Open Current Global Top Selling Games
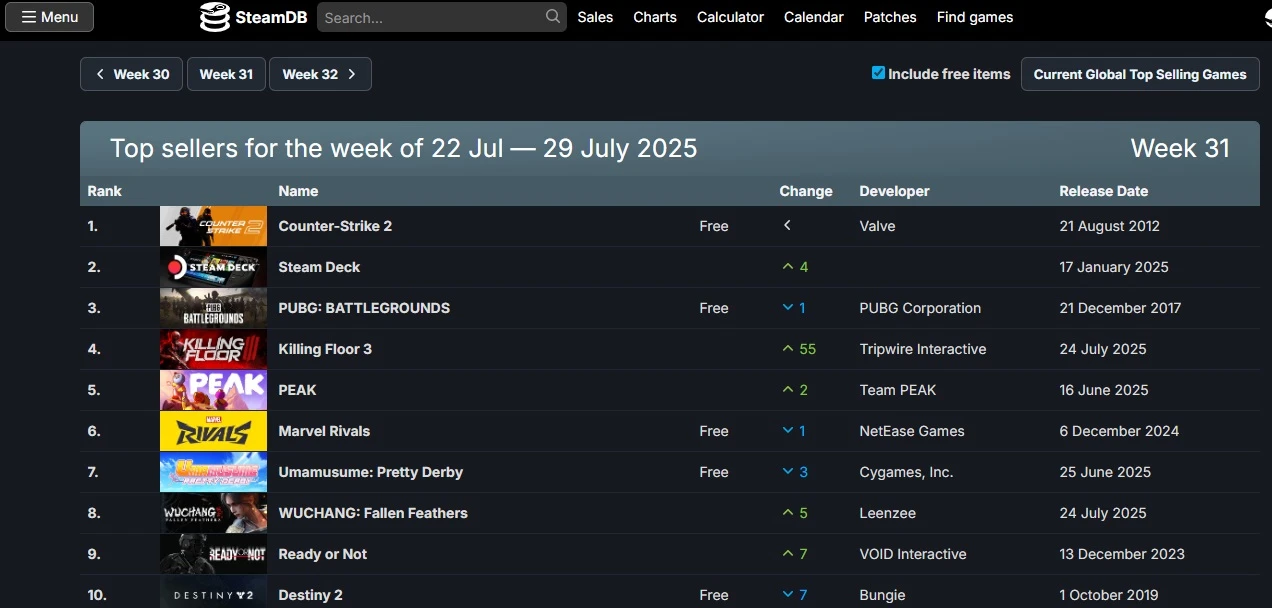 1140,74
